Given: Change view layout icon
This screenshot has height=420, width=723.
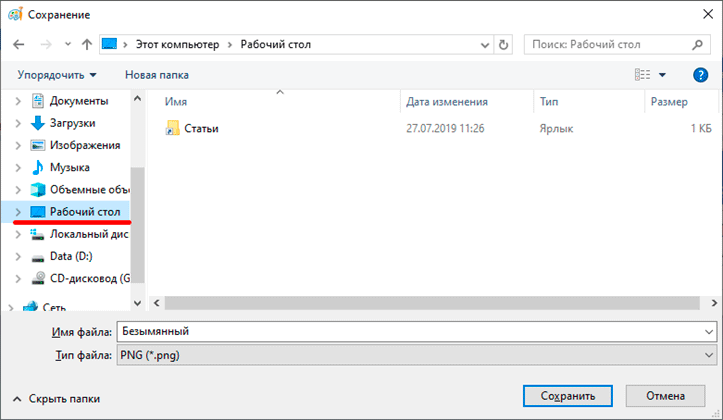Looking at the screenshot, I should (x=642, y=75).
